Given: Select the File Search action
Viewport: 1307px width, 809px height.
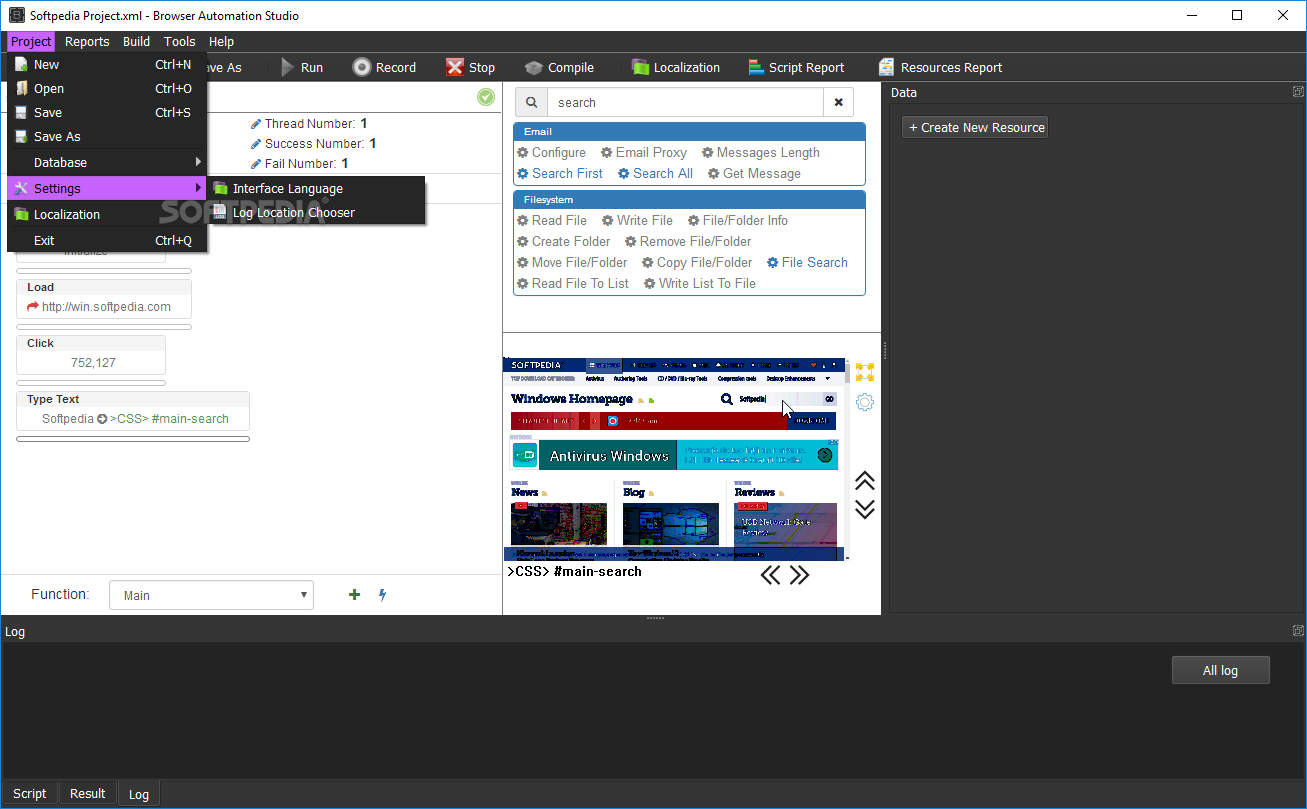Looking at the screenshot, I should coord(807,263).
